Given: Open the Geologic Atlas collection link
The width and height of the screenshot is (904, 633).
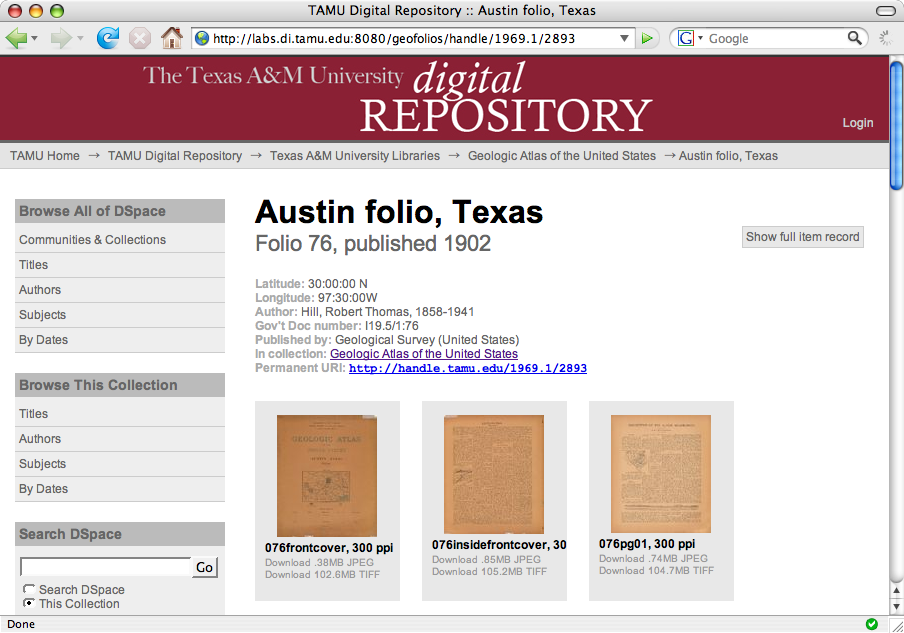Looking at the screenshot, I should coord(424,354).
